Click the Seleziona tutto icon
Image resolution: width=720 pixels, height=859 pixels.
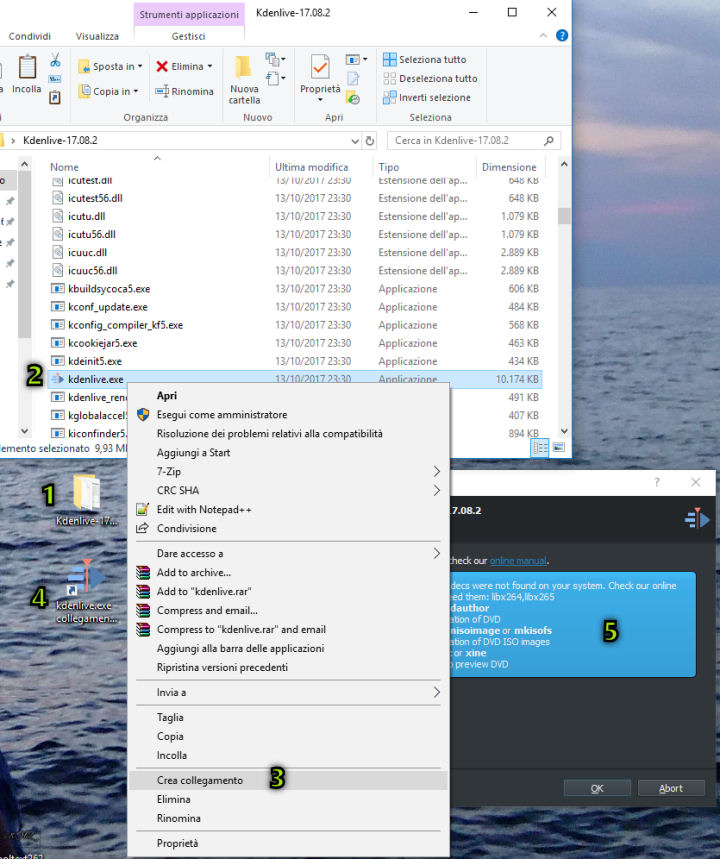pos(390,59)
